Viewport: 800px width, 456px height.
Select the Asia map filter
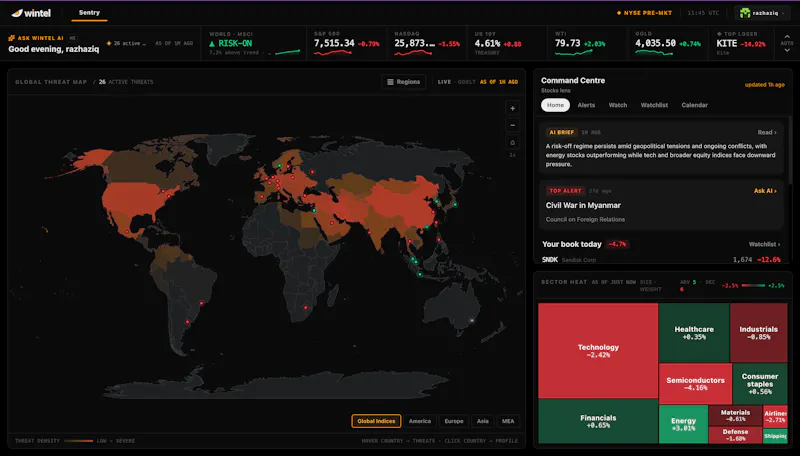483,421
